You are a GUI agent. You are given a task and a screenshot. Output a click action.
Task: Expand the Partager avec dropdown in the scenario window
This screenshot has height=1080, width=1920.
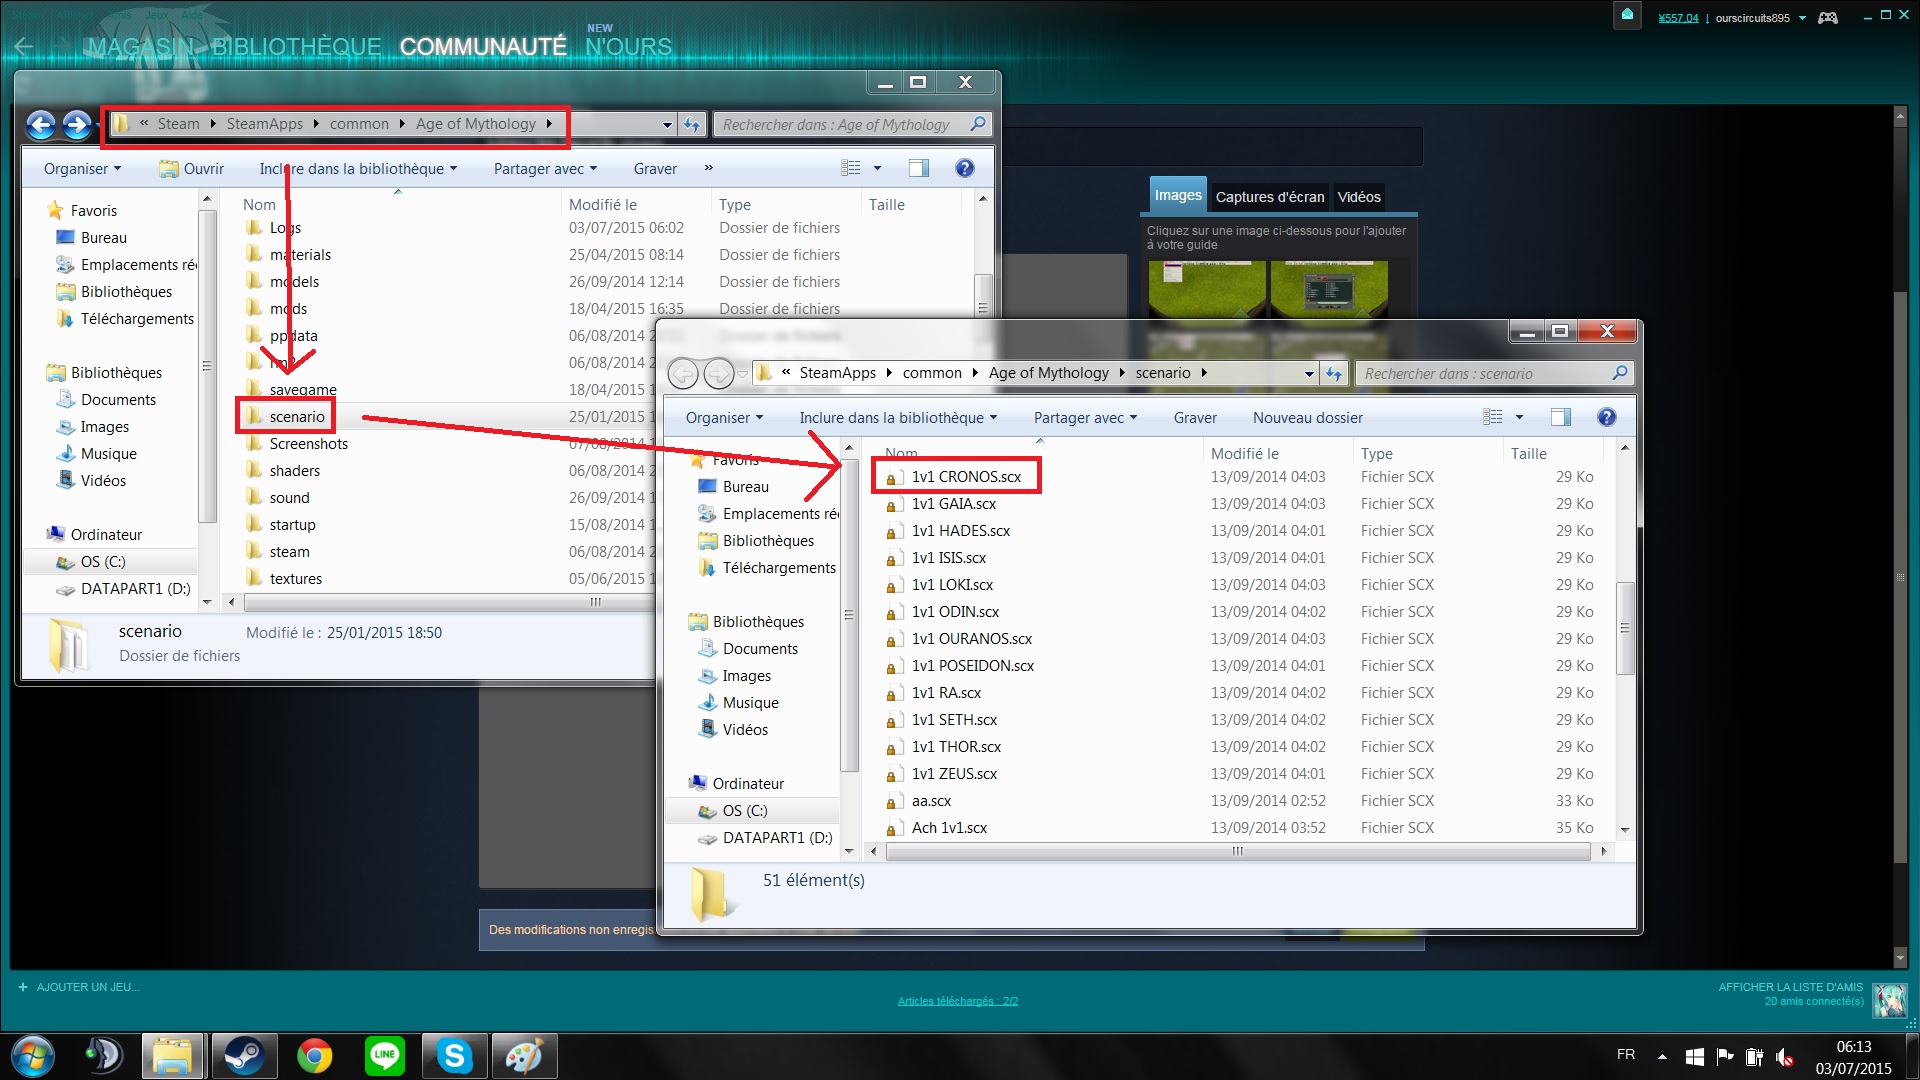click(1085, 418)
